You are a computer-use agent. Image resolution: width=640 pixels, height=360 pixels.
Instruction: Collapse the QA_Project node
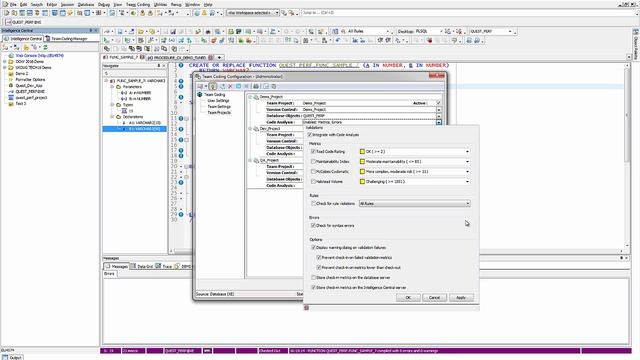click(250, 160)
